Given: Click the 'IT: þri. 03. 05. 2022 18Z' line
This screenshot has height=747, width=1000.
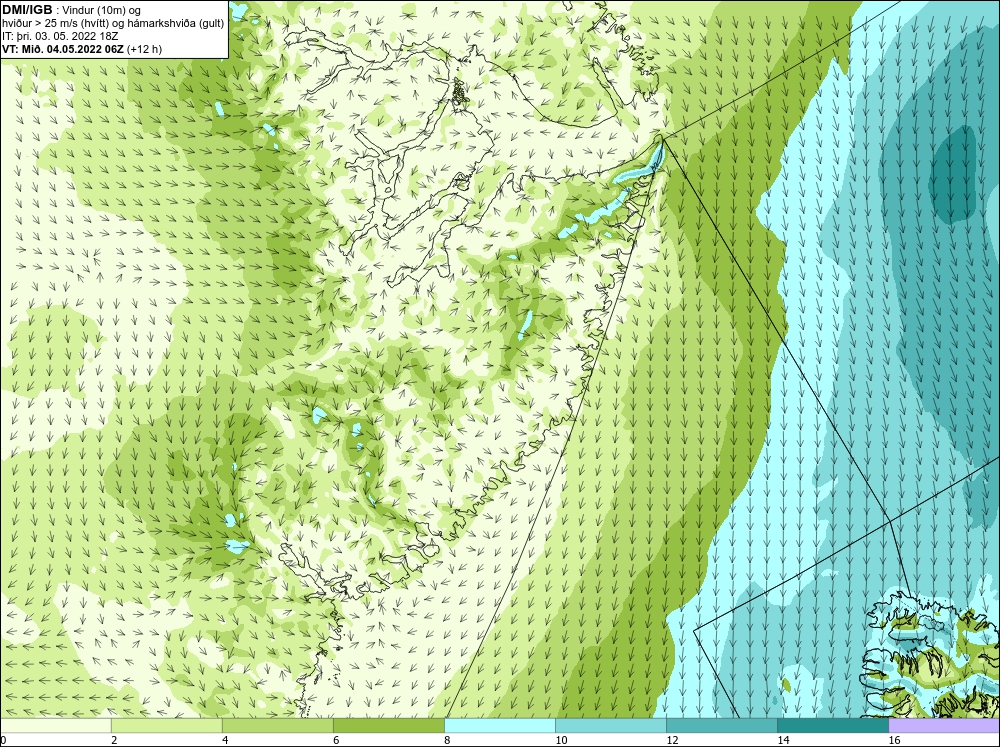Looking at the screenshot, I should tap(60, 36).
